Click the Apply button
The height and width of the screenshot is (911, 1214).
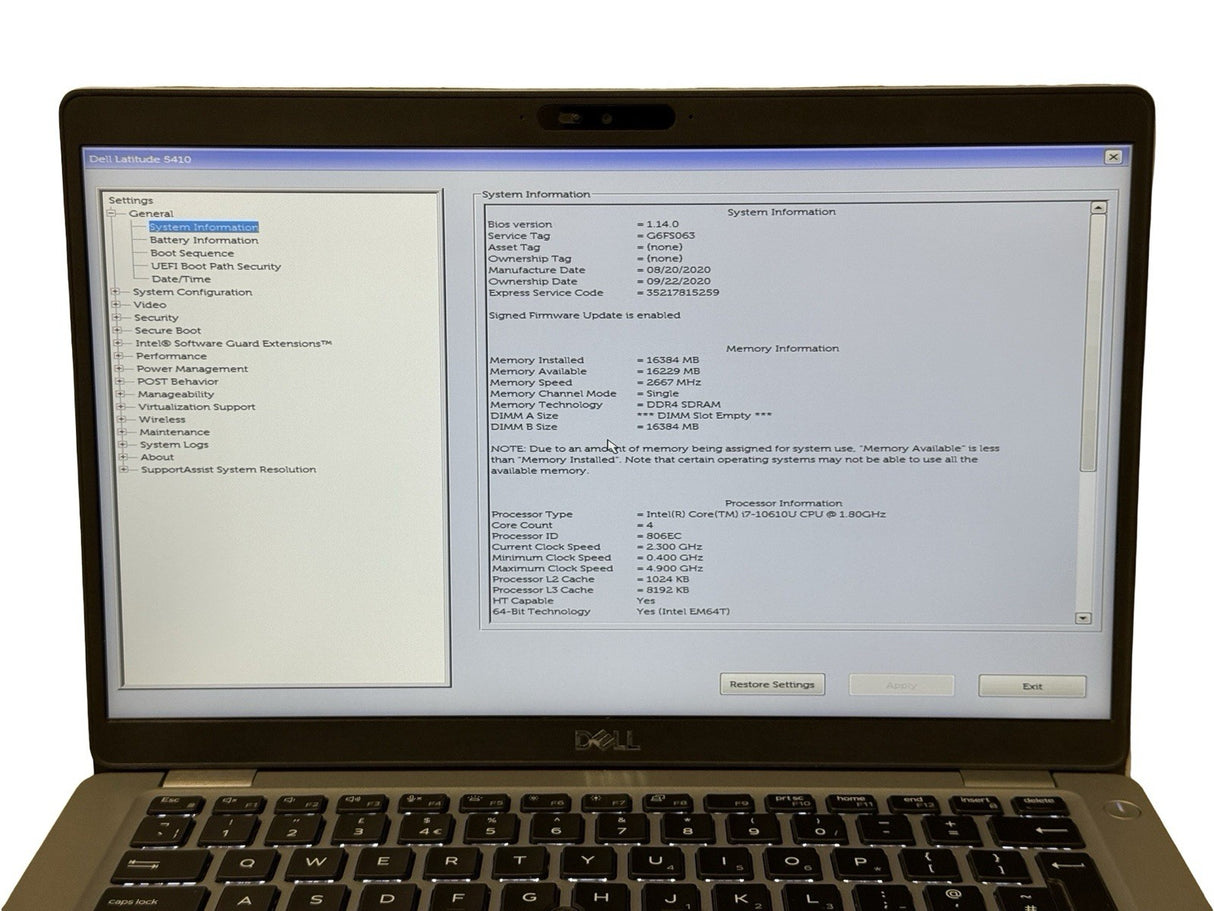click(901, 686)
